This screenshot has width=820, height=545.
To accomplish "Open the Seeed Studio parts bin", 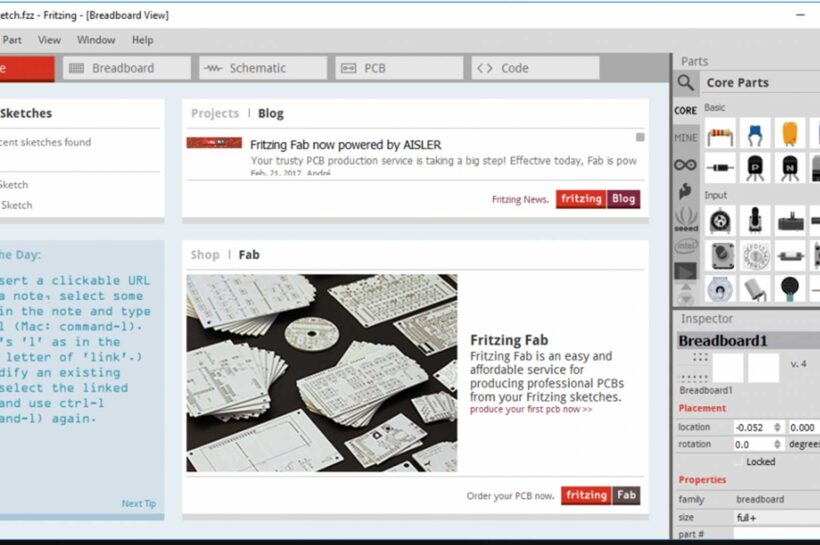I will click(685, 217).
